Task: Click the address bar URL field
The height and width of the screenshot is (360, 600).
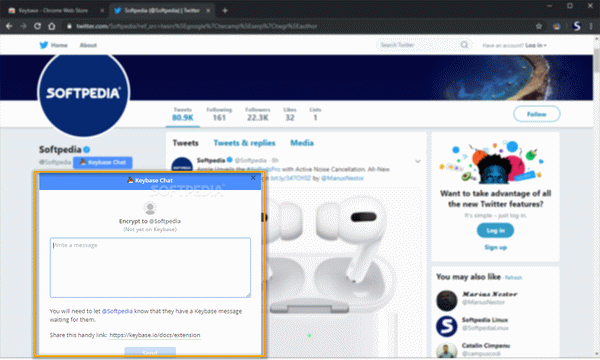Action: click(298, 26)
